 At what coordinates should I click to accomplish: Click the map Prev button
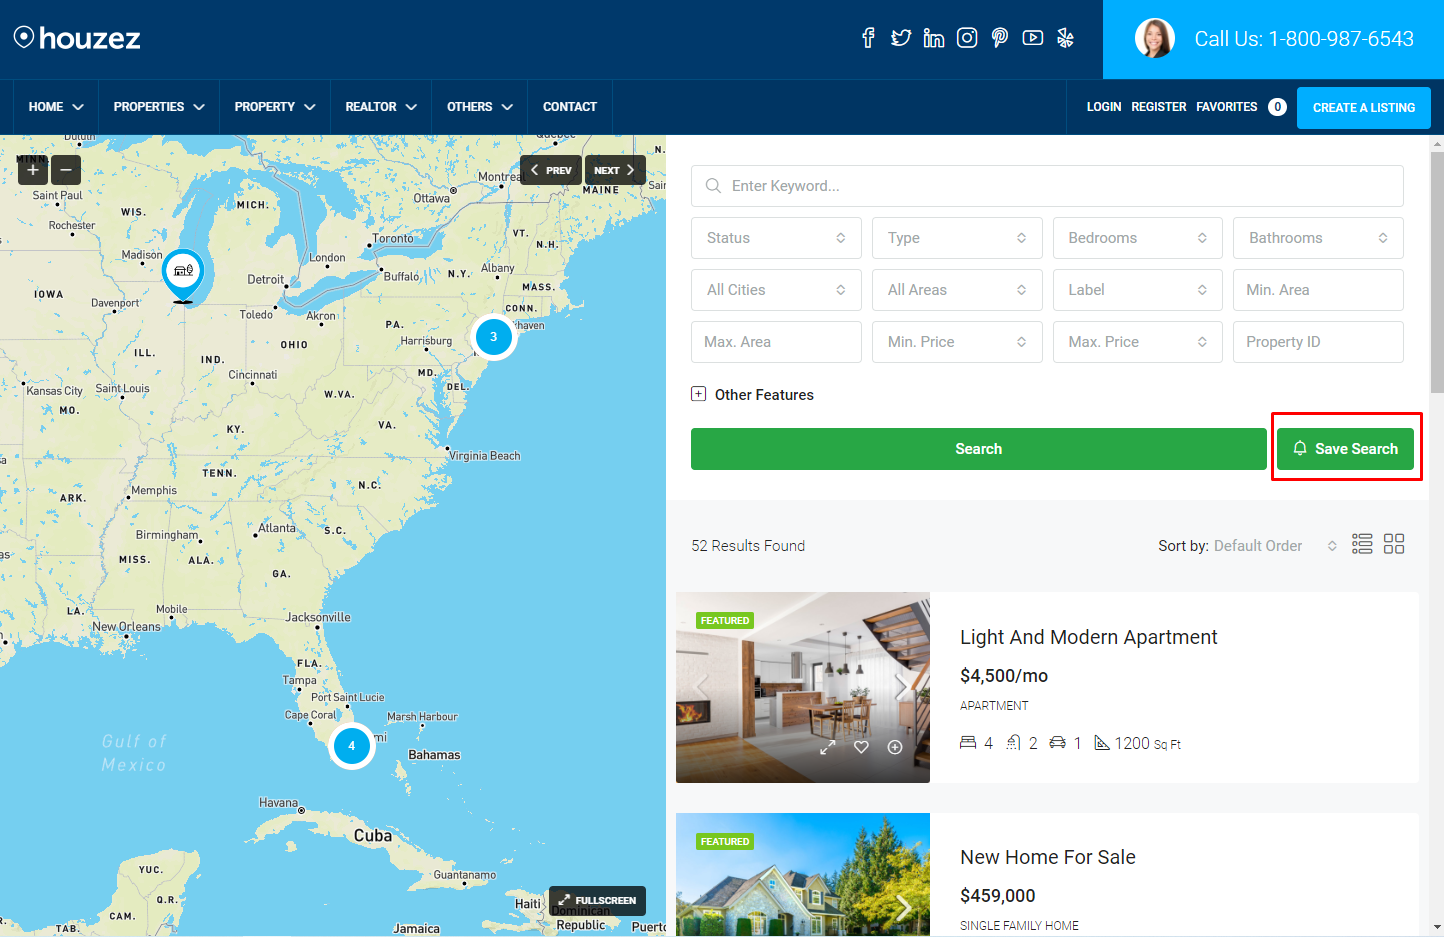click(x=551, y=170)
